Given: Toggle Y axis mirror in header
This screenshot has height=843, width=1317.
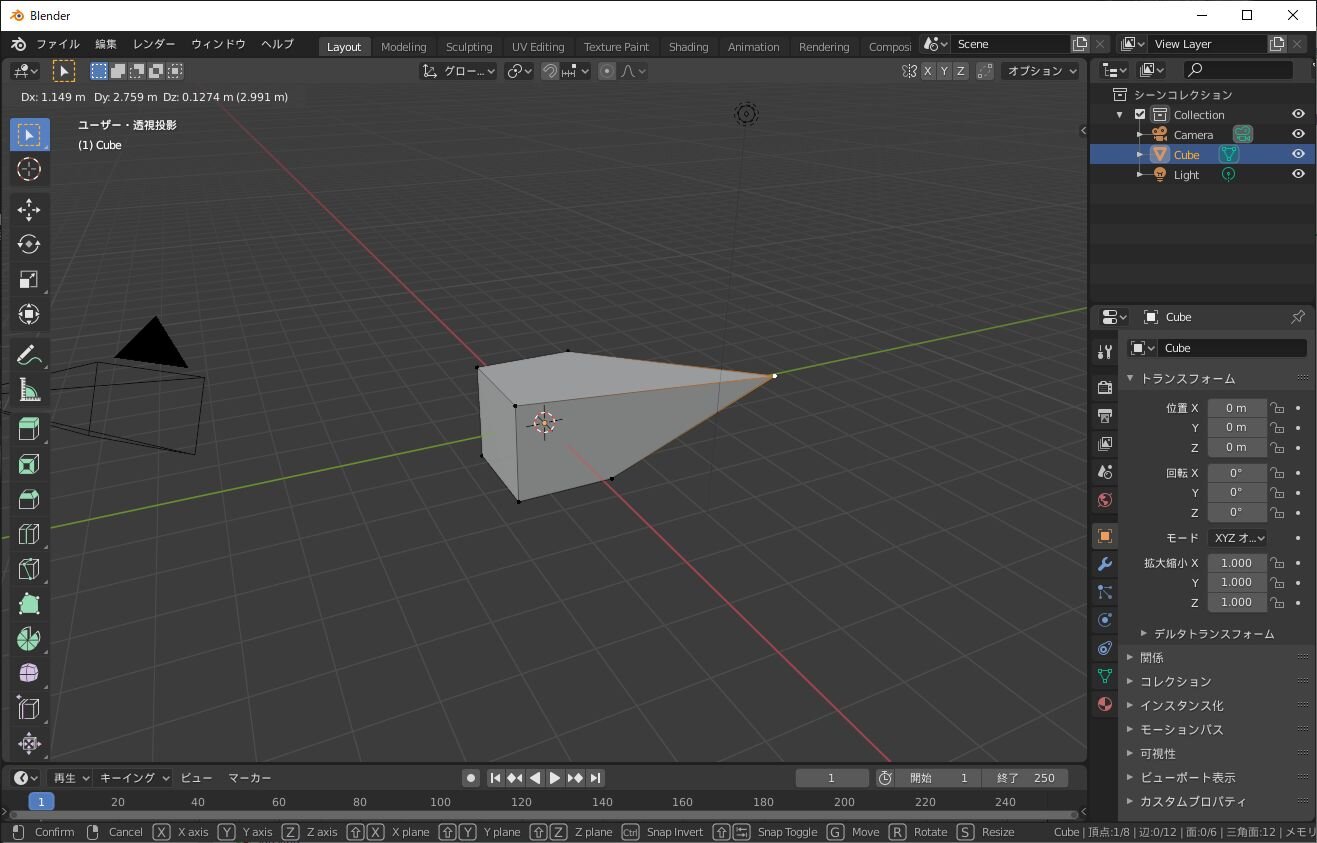Looking at the screenshot, I should pos(944,71).
